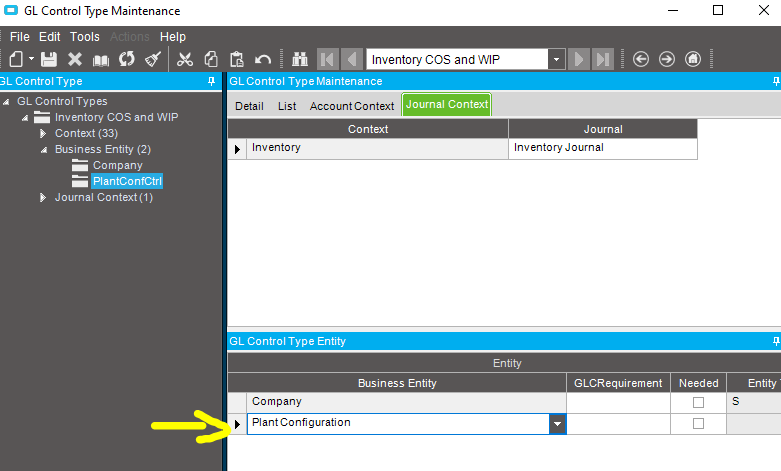Screen dimensions: 781x471
Task: Toggle Needed checkbox for Company row
Action: pyautogui.click(x=698, y=402)
